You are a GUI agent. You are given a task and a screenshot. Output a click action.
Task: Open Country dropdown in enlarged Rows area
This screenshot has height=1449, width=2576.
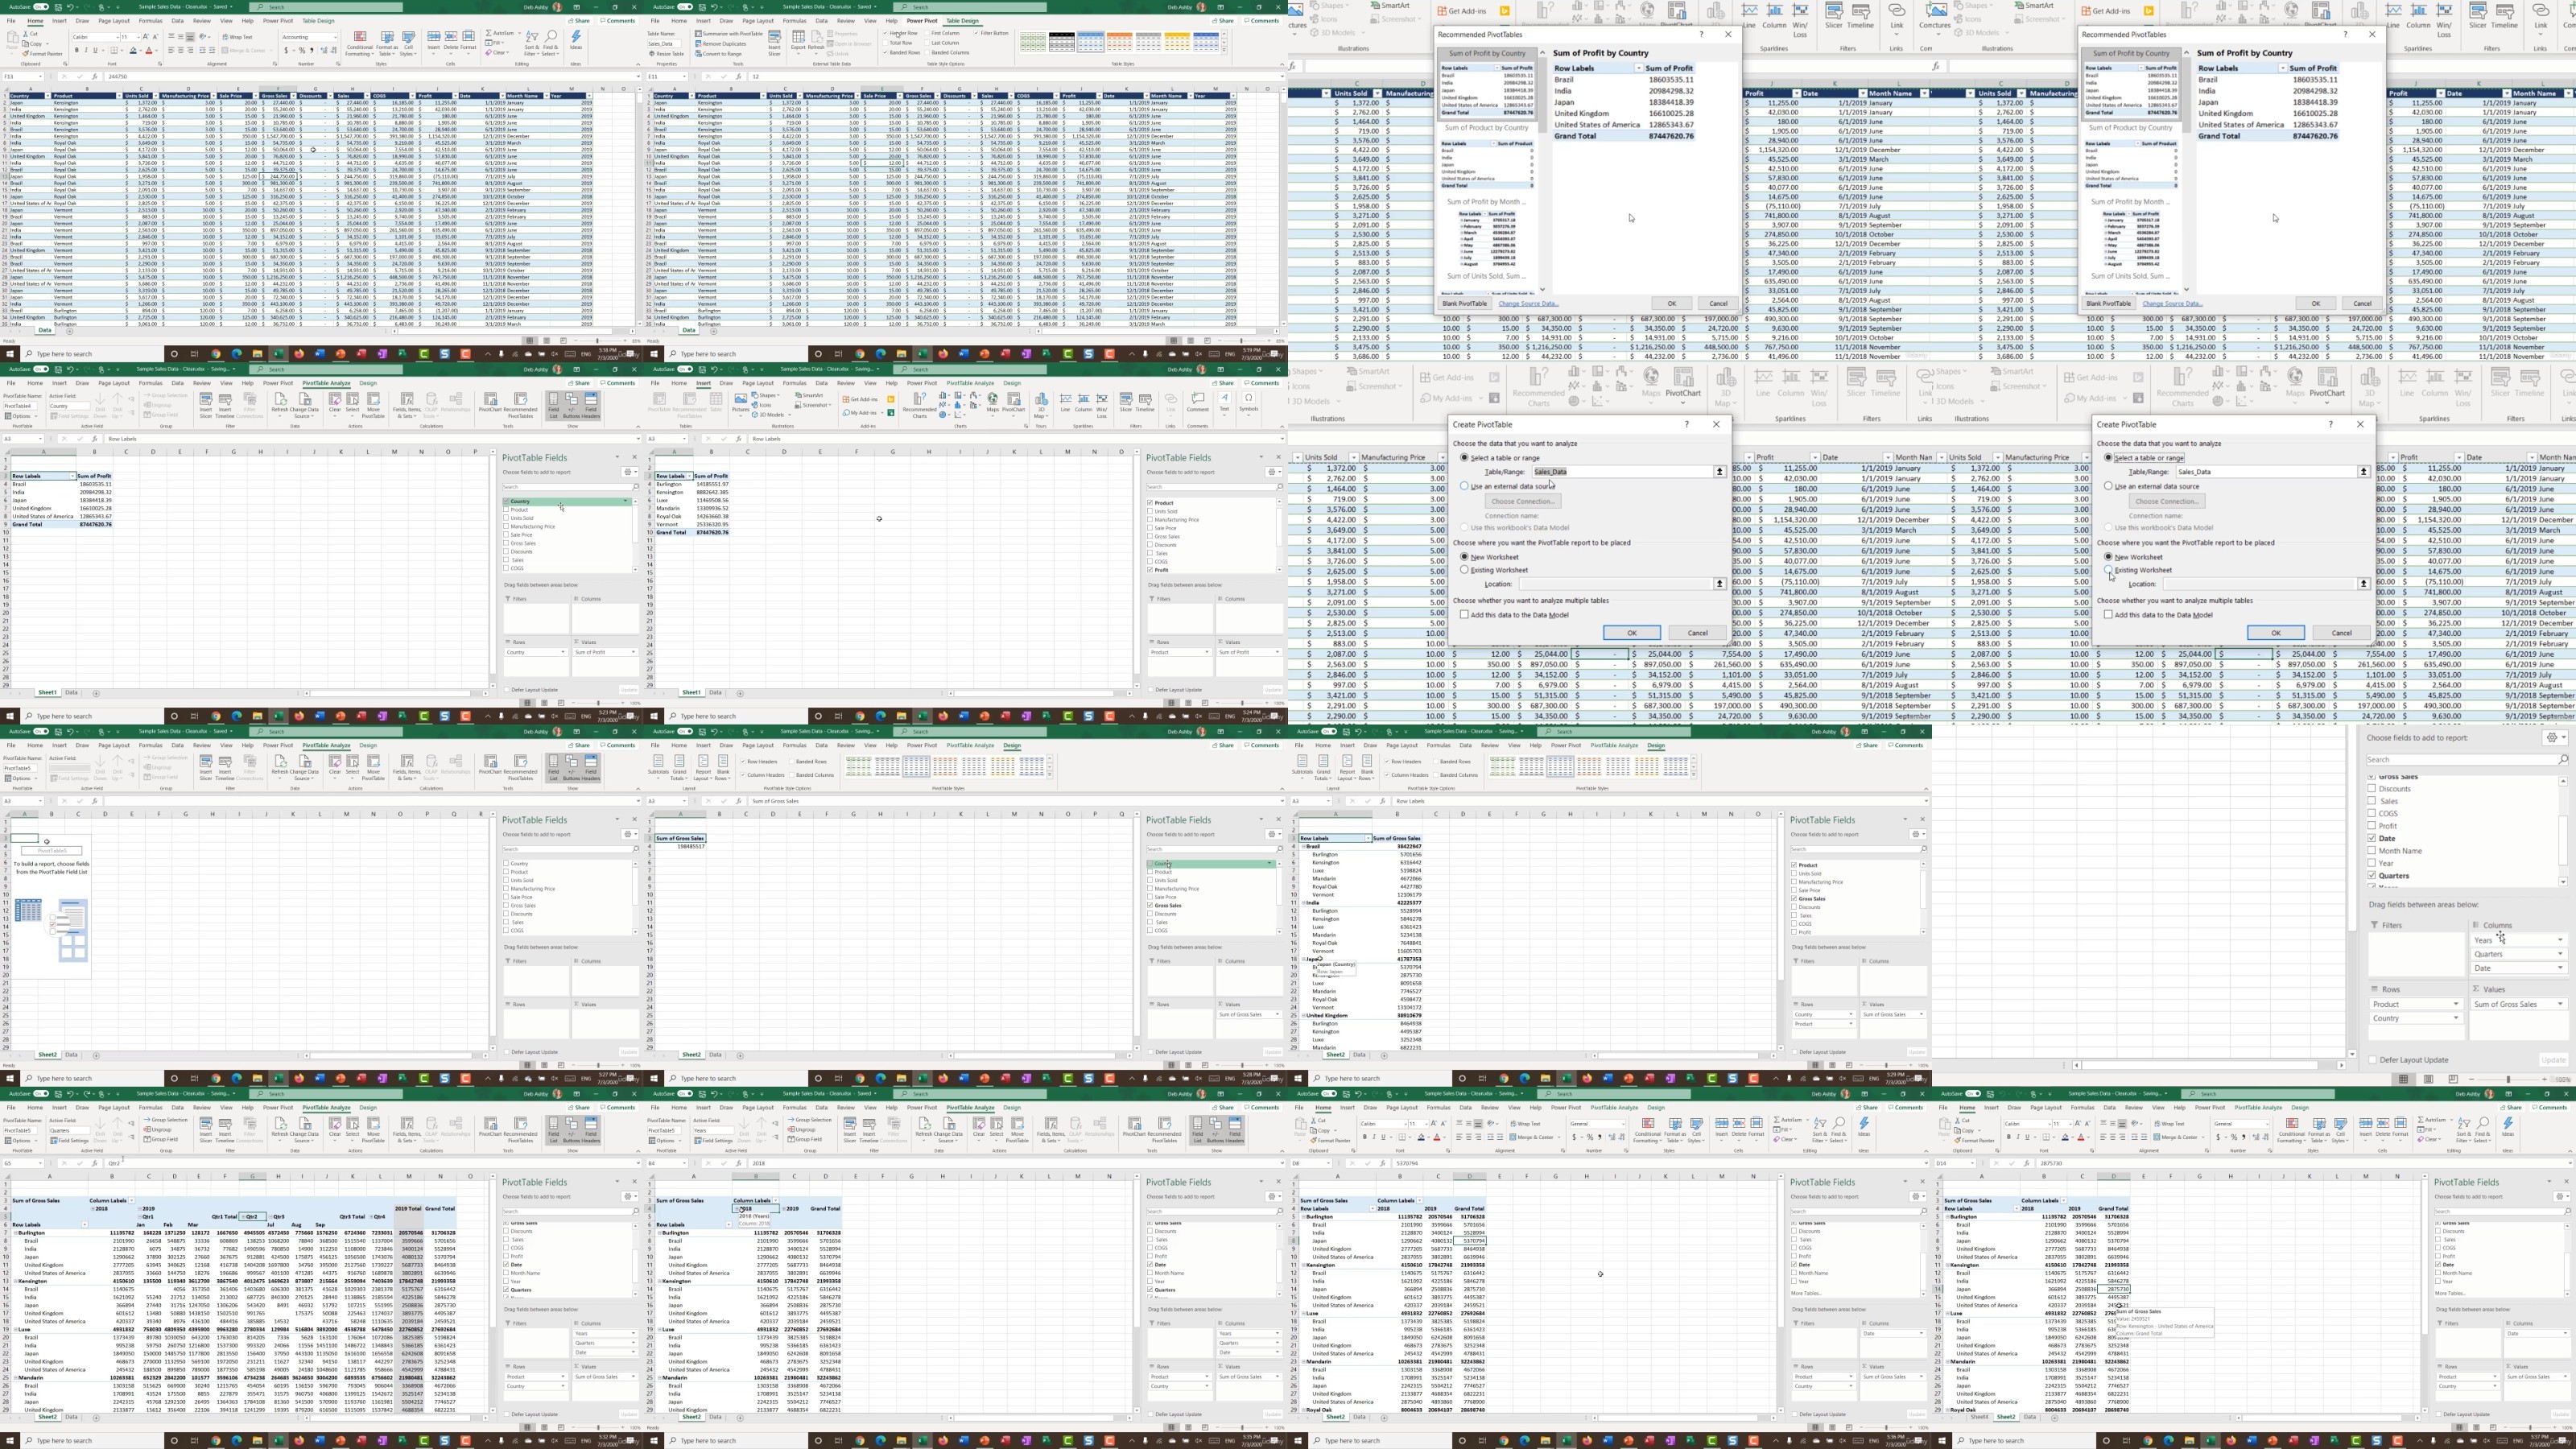coord(2456,1018)
